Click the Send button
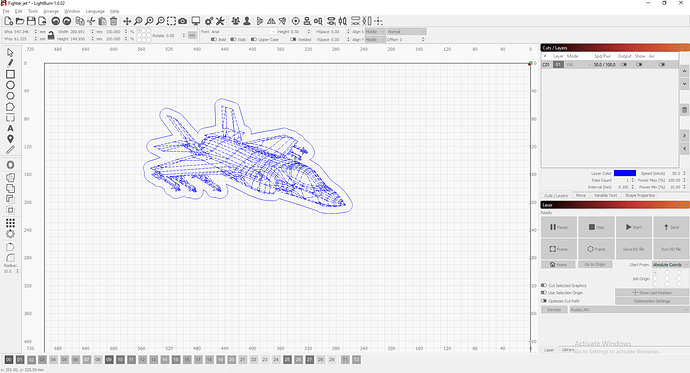 [672, 227]
